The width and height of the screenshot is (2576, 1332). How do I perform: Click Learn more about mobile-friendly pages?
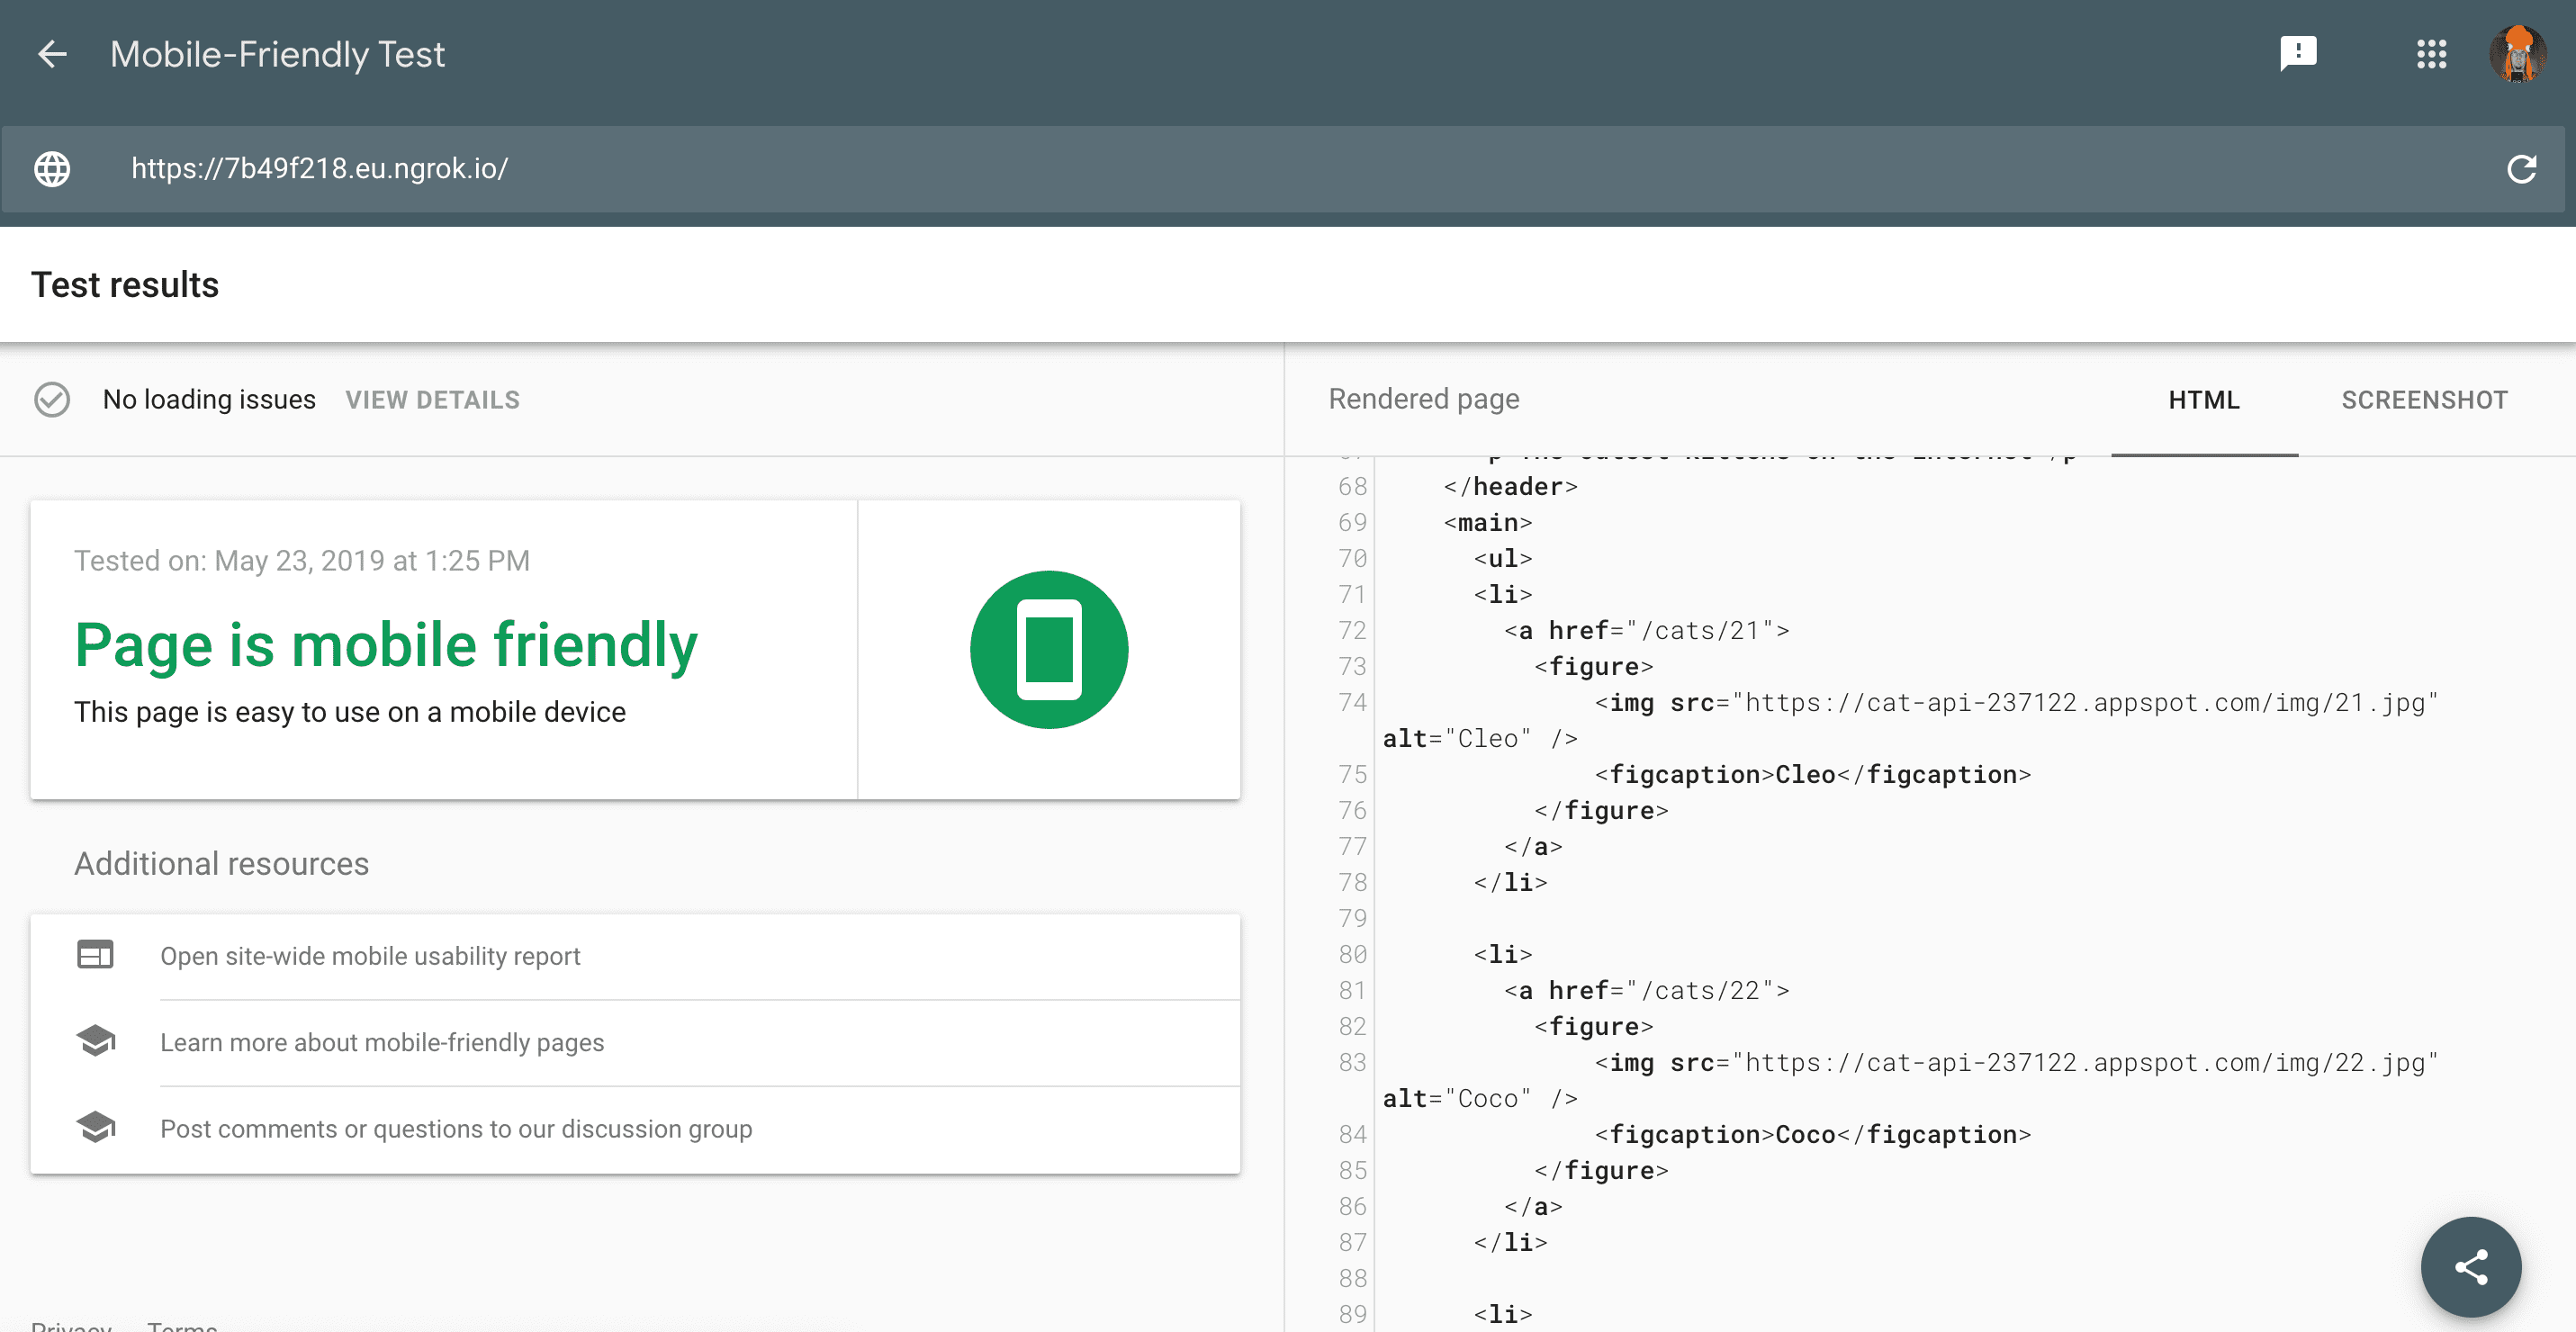point(381,1041)
